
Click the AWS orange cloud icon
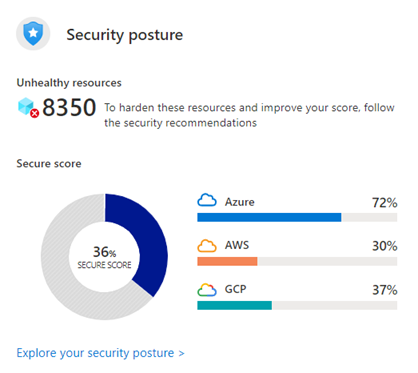[207, 246]
